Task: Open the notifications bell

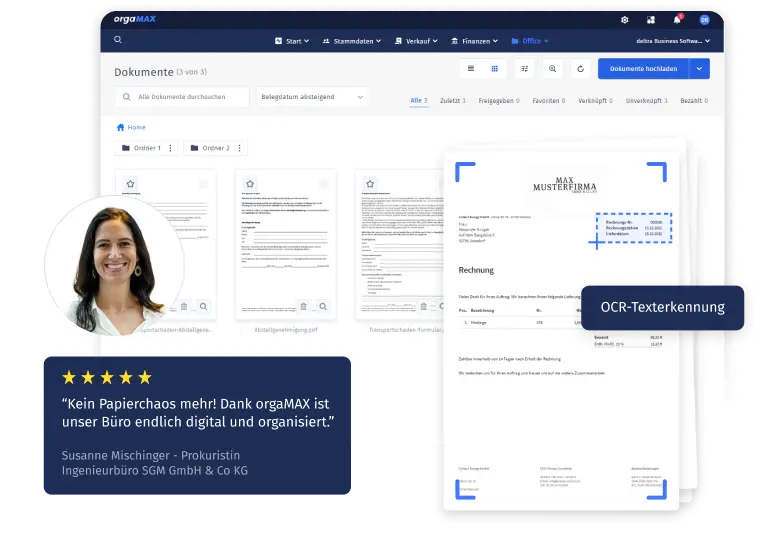Action: 677,20
